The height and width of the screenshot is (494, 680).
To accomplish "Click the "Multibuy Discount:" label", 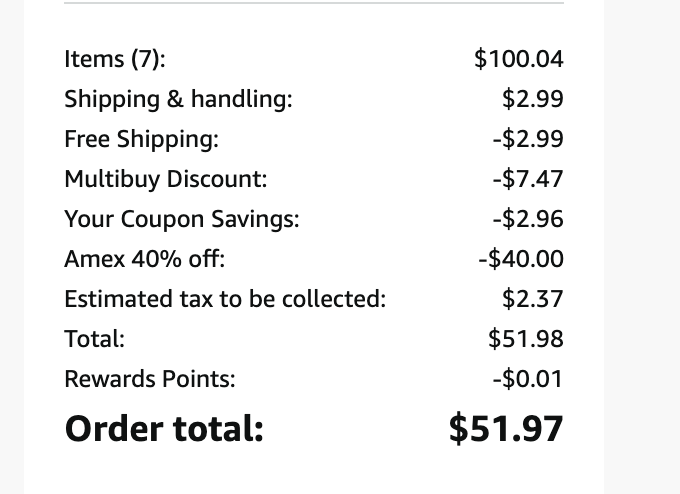I will [166, 179].
